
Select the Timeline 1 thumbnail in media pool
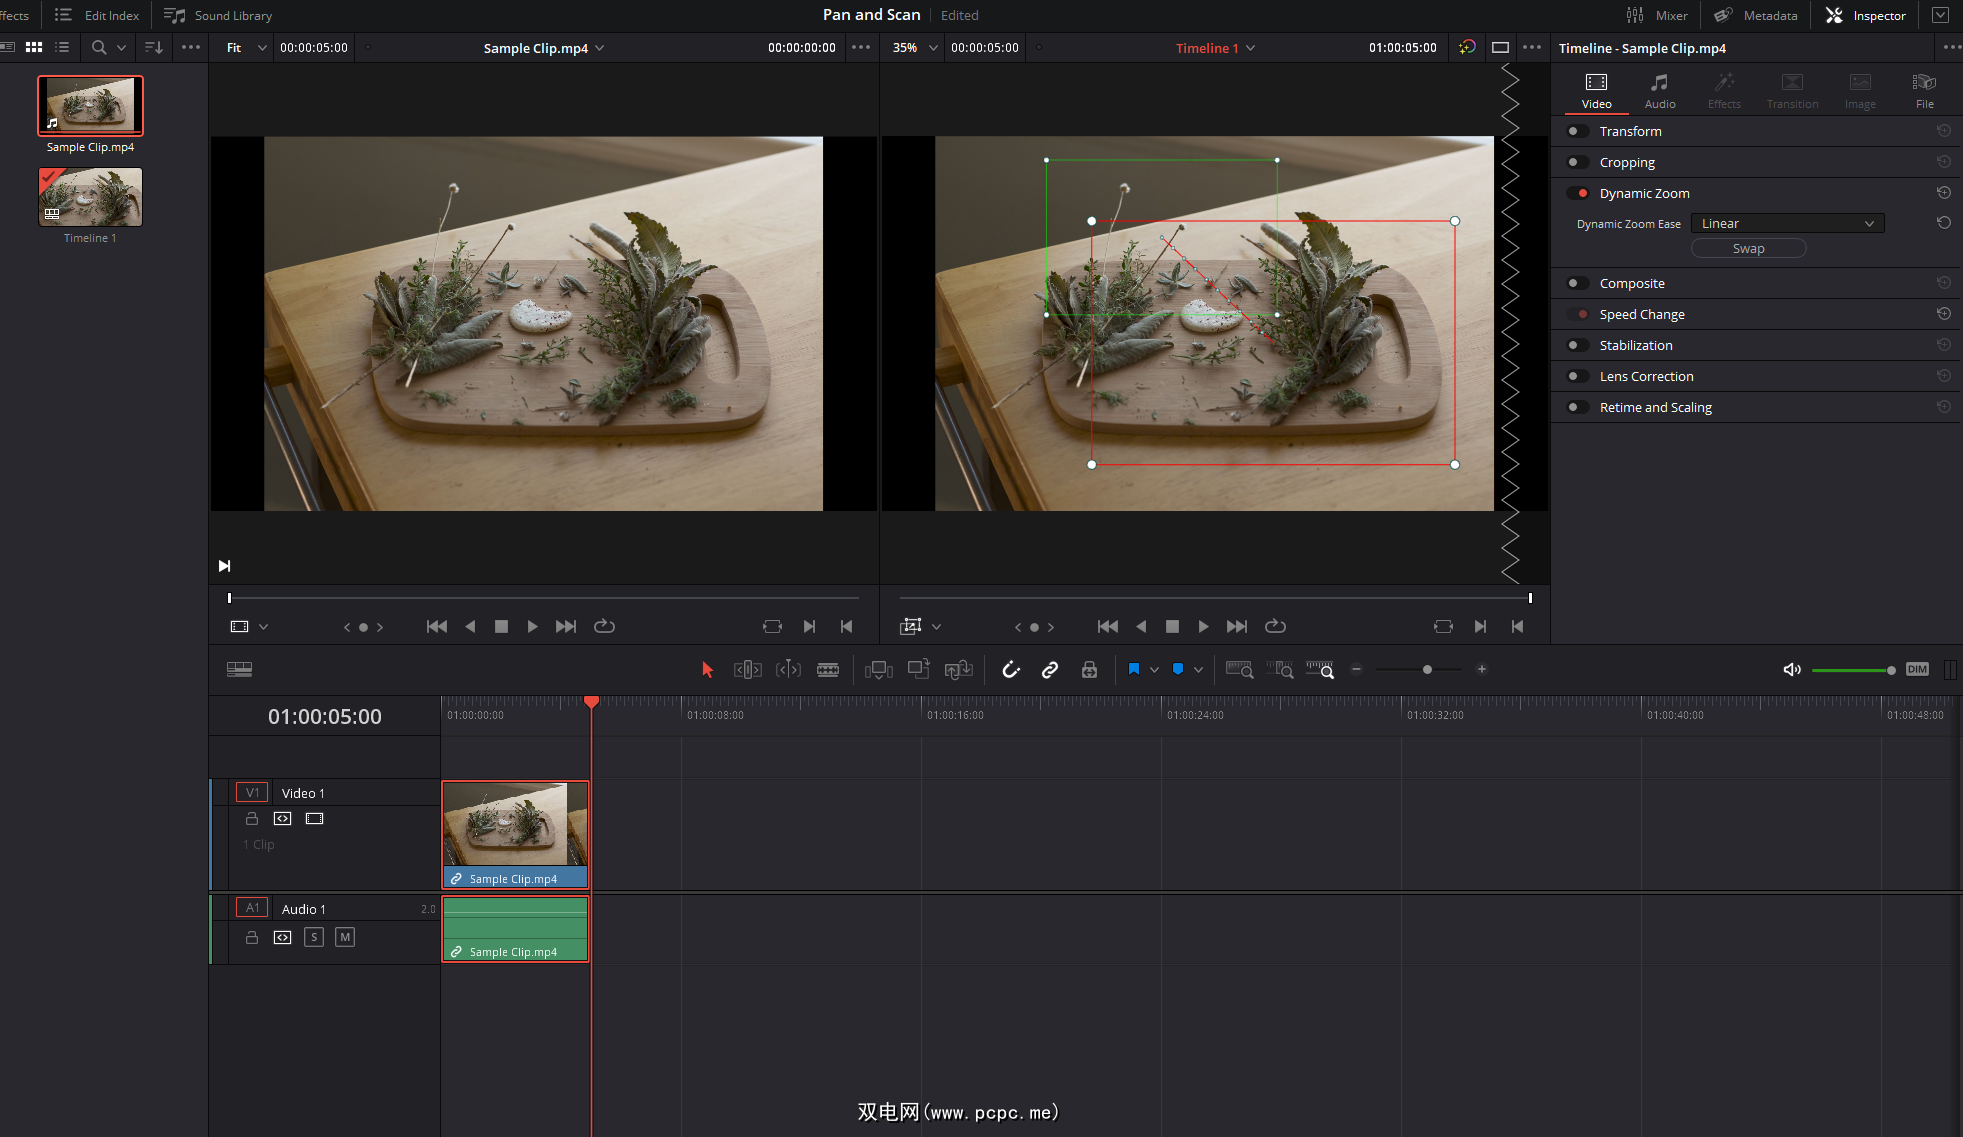[90, 197]
